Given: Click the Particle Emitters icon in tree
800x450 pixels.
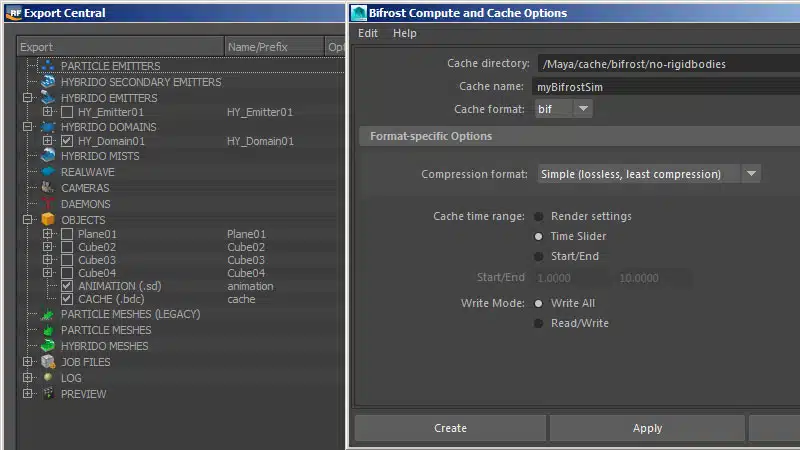Looking at the screenshot, I should 47,66.
